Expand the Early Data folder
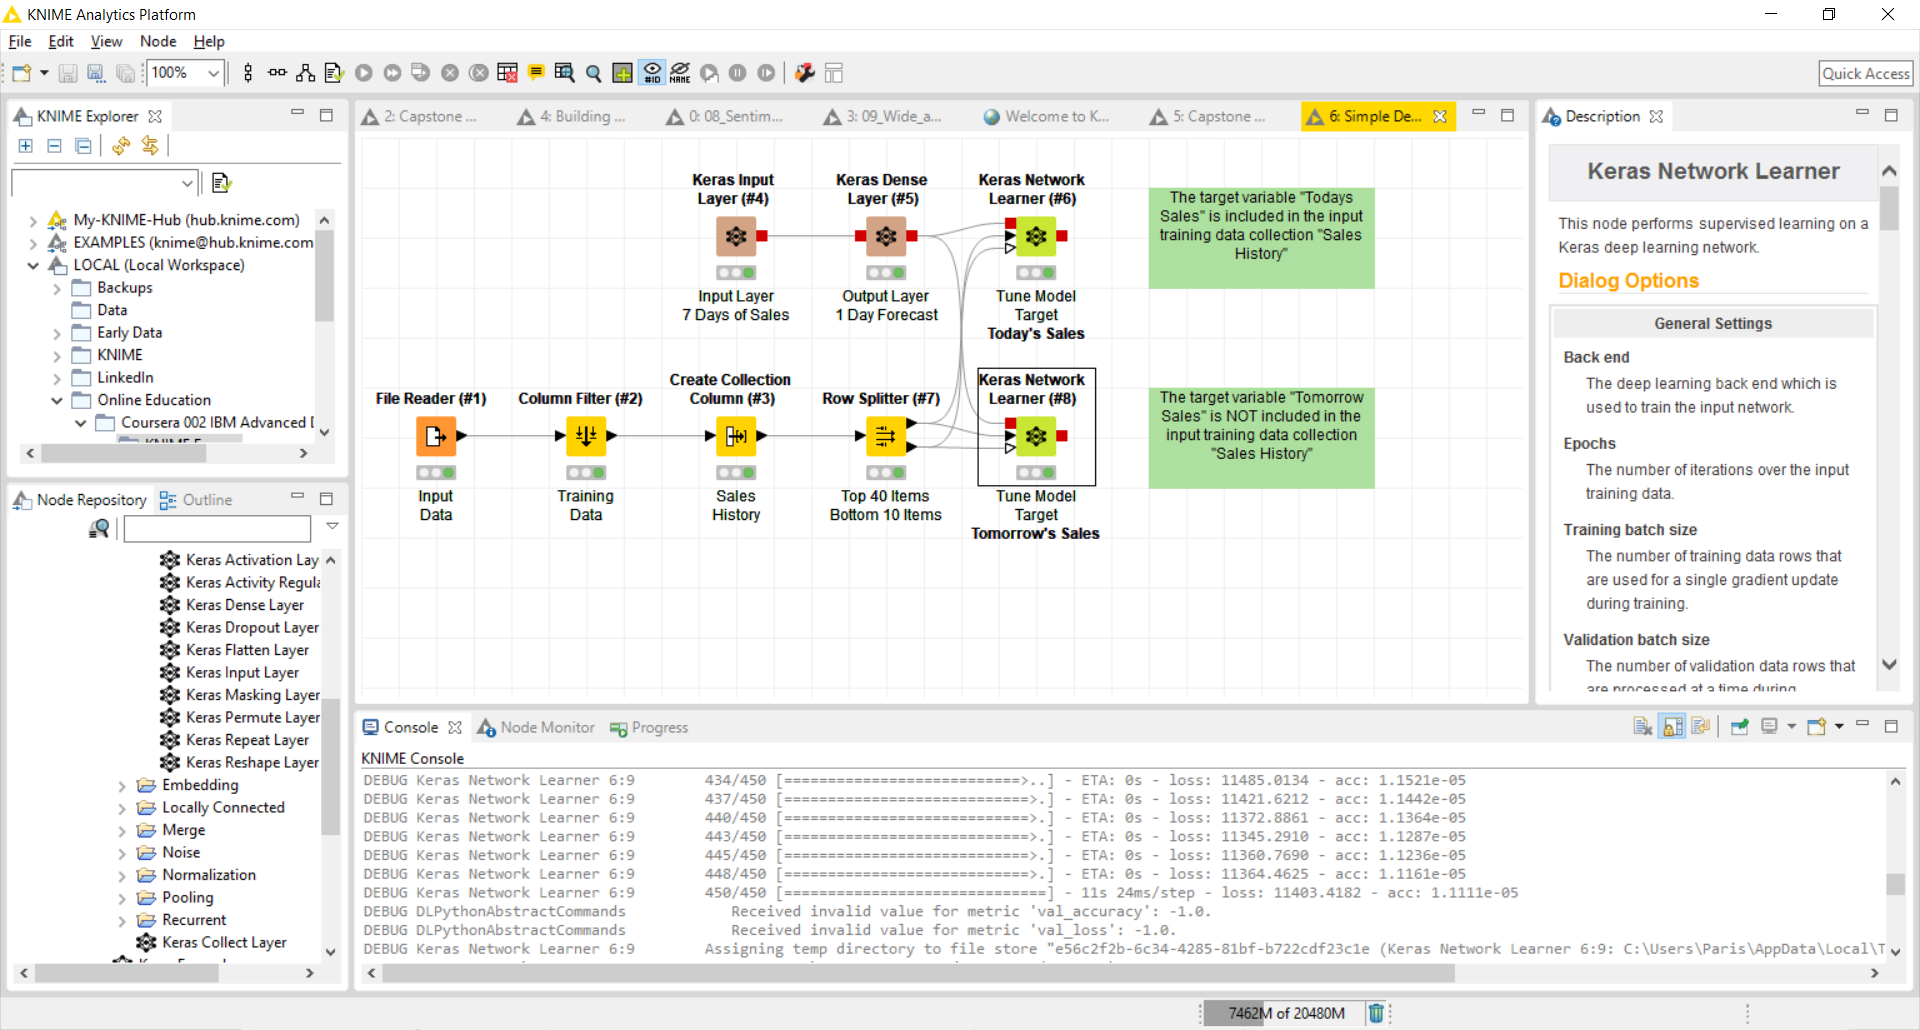Viewport: 1920px width, 1030px height. pyautogui.click(x=57, y=333)
